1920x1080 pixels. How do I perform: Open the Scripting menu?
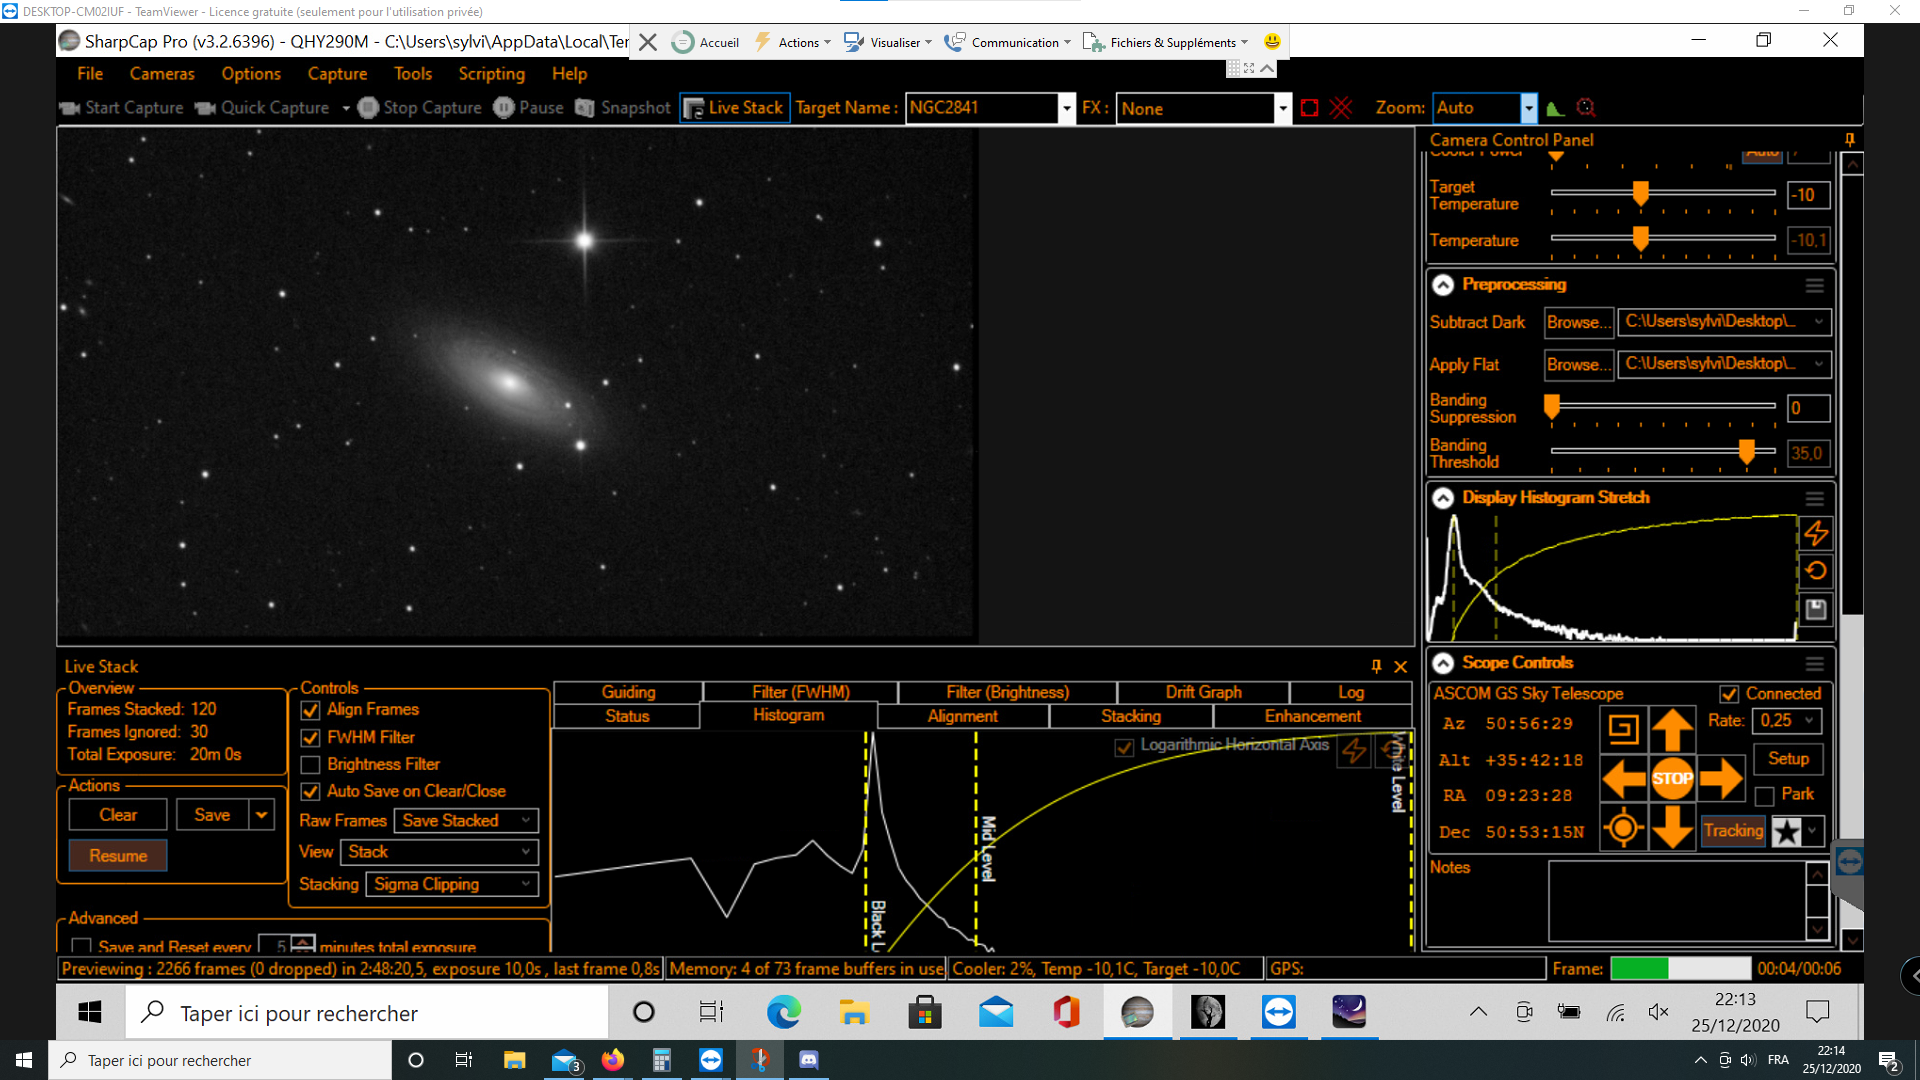491,74
